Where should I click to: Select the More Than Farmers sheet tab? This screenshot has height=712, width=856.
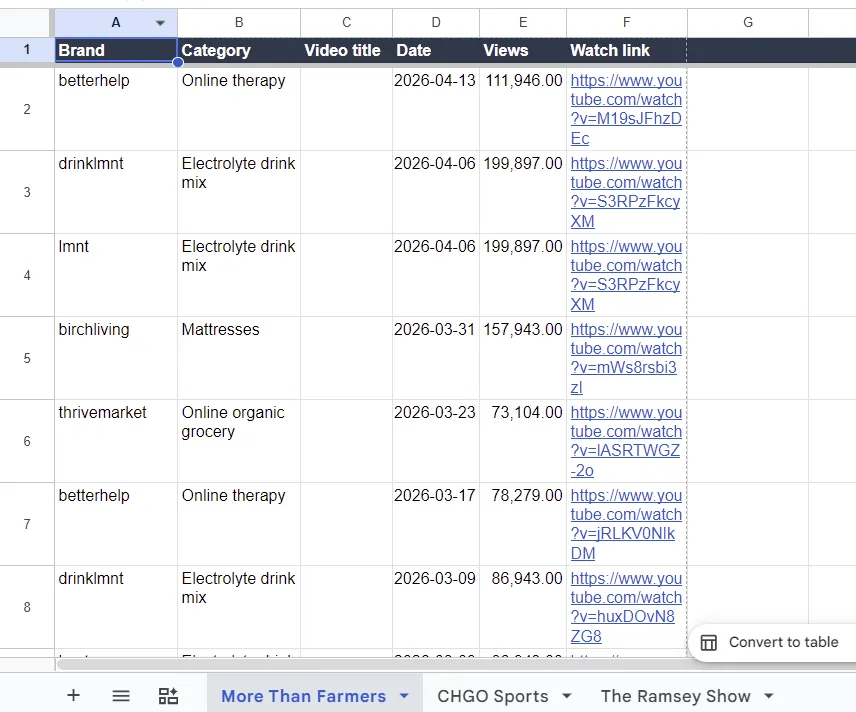click(303, 696)
